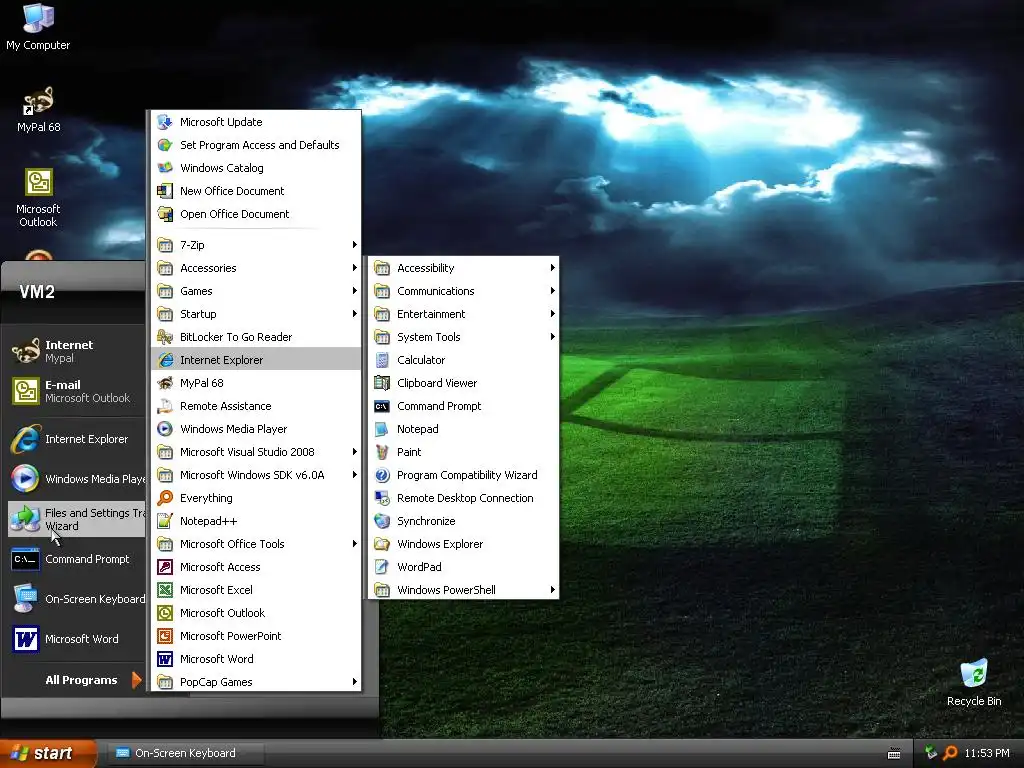Open On-Screen Keyboard from Start menu left pane
The height and width of the screenshot is (768, 1024).
tap(76, 599)
